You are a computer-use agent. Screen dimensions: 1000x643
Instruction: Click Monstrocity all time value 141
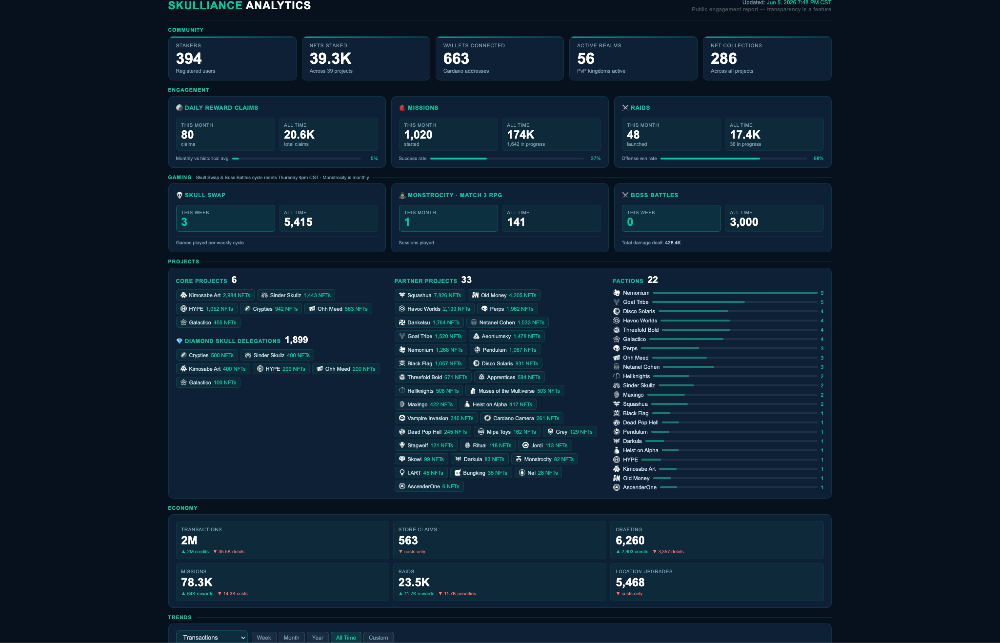click(x=516, y=222)
